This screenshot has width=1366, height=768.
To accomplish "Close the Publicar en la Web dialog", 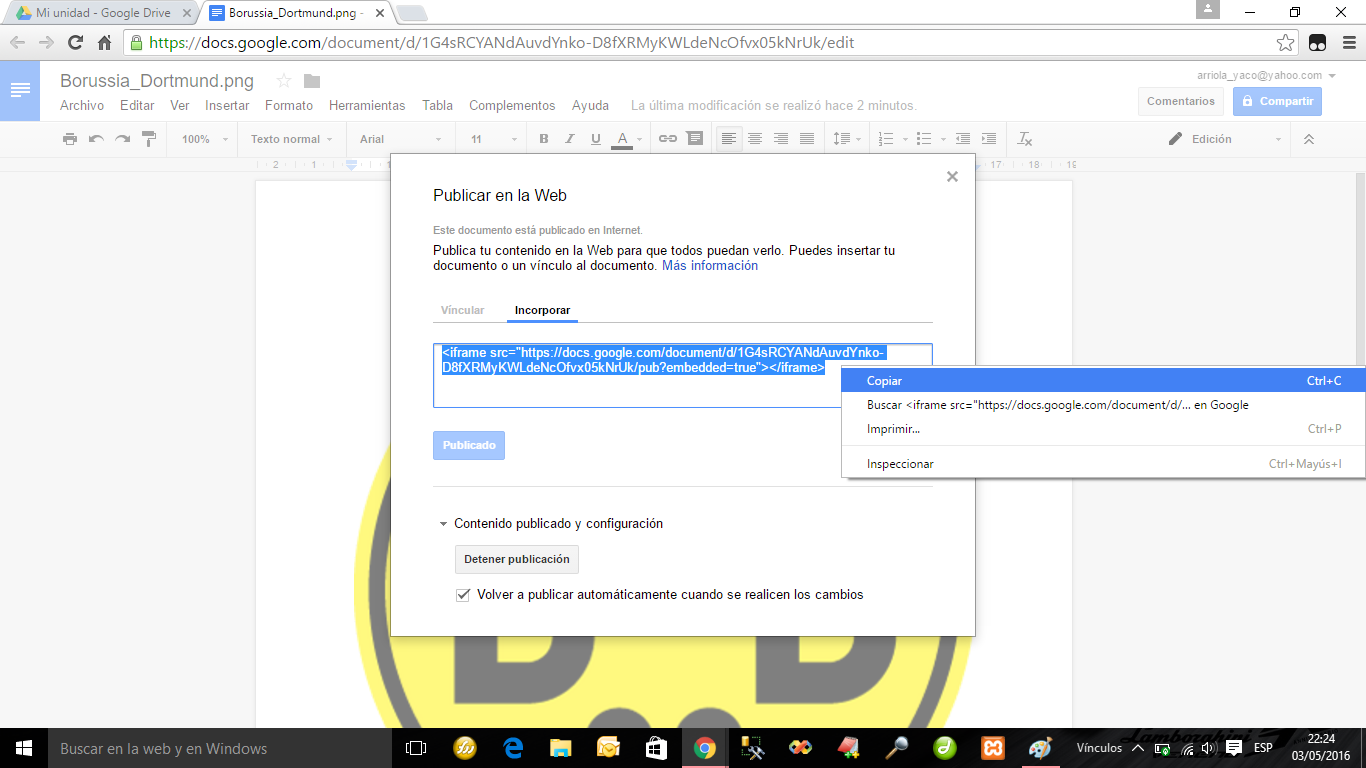I will 952,177.
